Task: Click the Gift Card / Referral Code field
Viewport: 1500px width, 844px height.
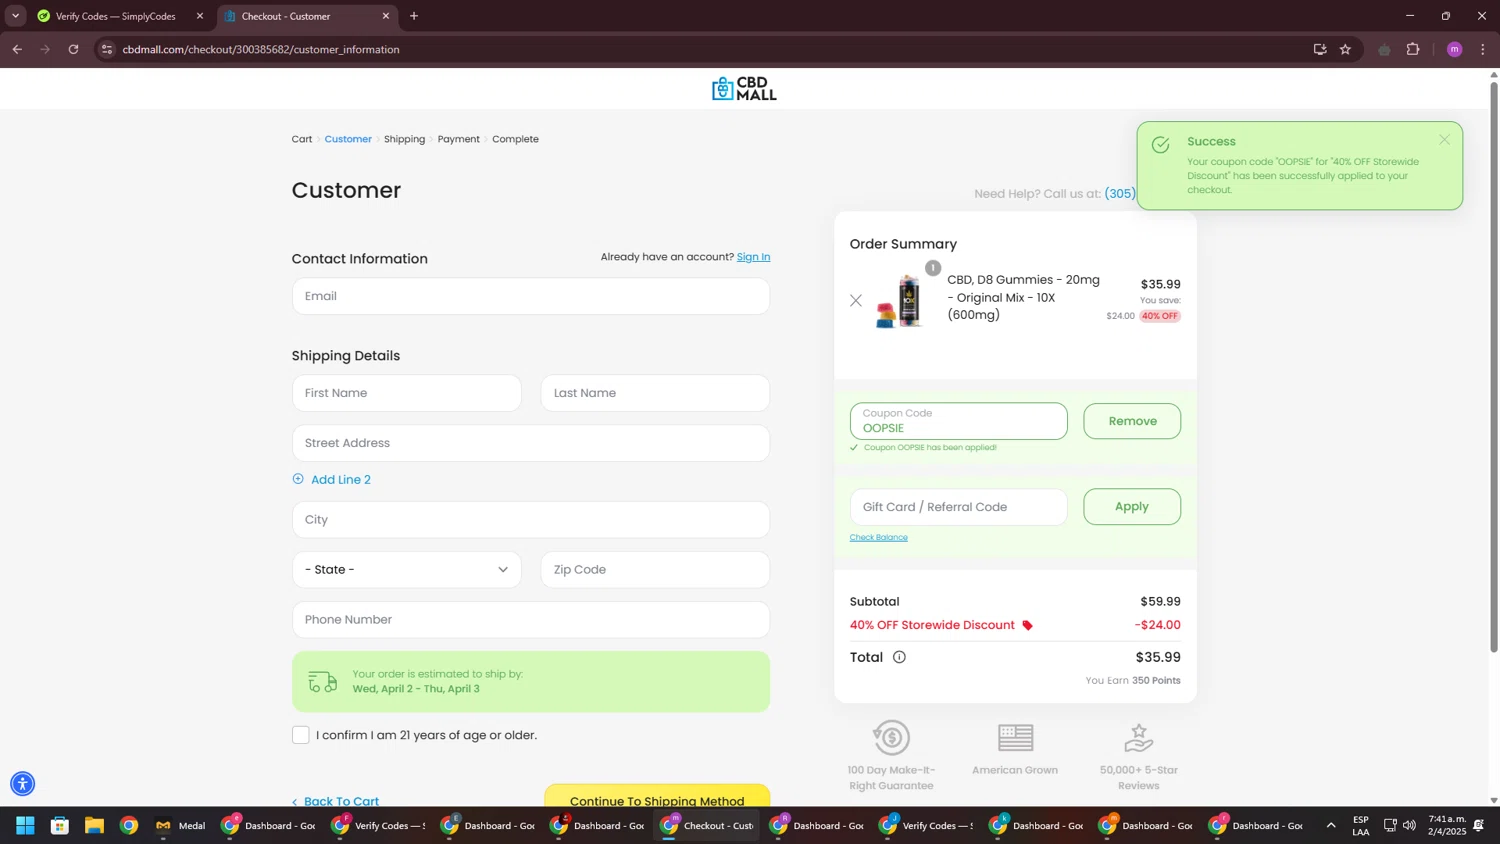Action: 959,507
